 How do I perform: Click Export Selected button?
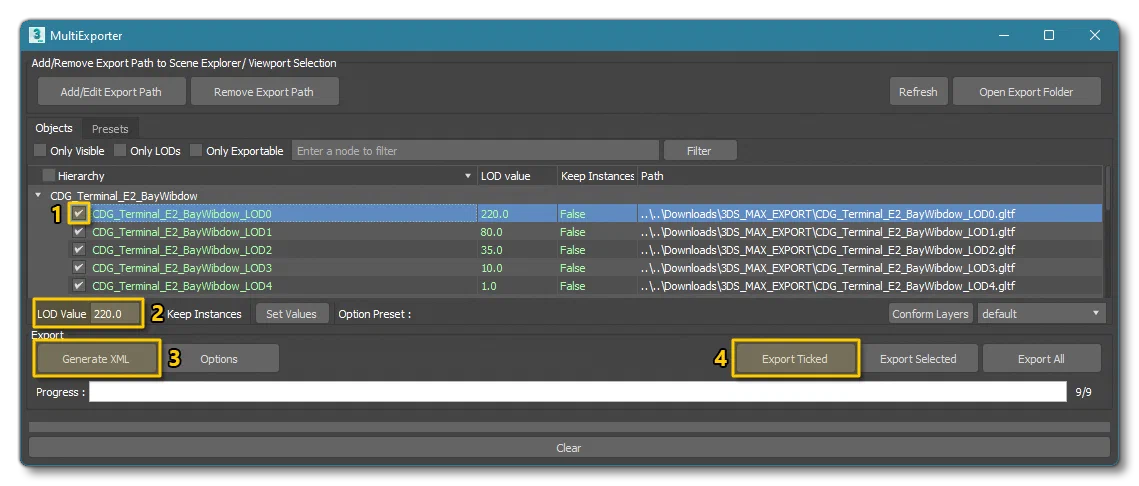[918, 359]
